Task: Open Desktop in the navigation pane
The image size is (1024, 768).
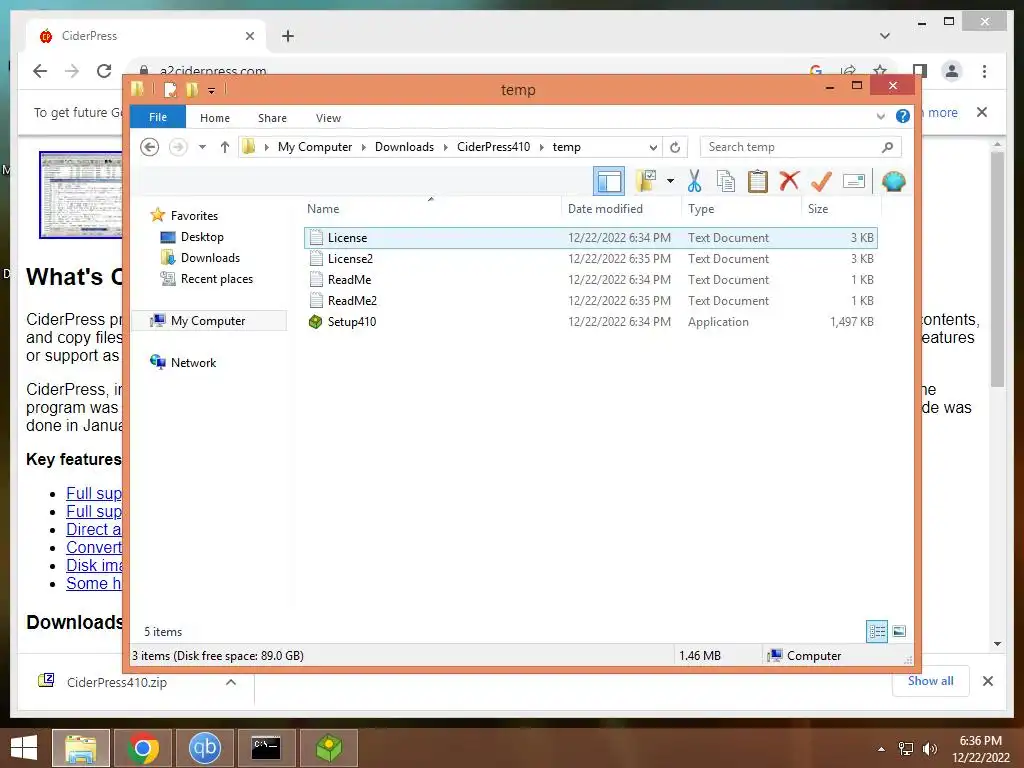Action: click(202, 236)
